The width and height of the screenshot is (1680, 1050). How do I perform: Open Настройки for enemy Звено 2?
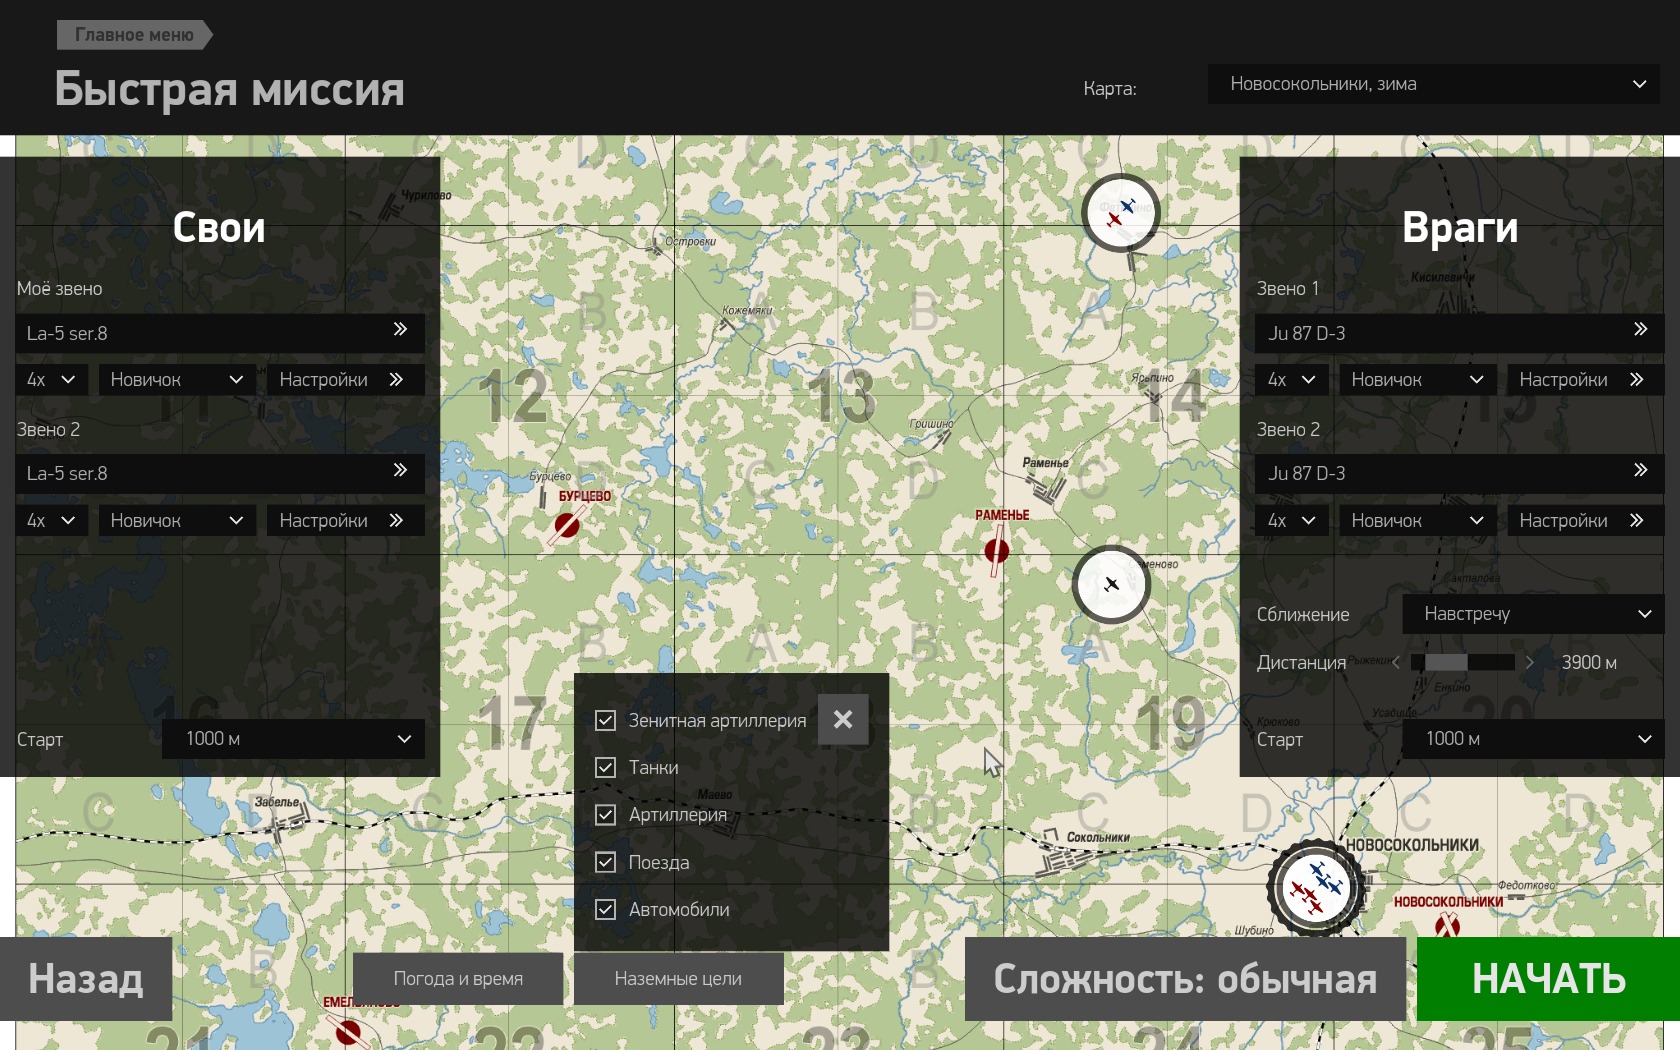coord(1586,520)
